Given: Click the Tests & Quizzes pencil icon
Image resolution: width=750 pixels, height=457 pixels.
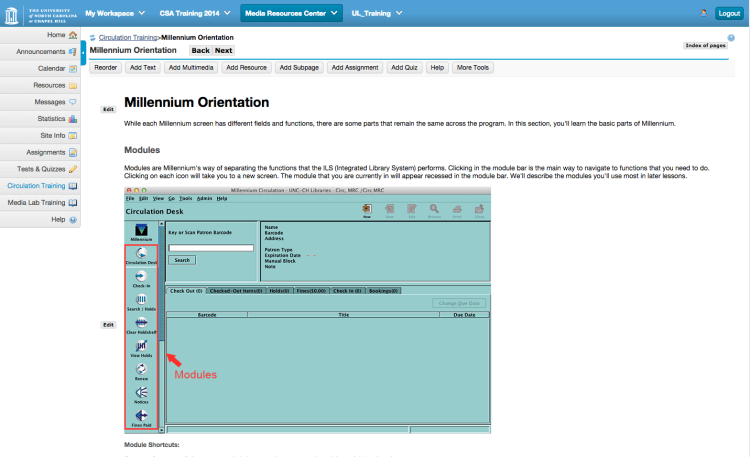Looking at the screenshot, I should (x=73, y=169).
